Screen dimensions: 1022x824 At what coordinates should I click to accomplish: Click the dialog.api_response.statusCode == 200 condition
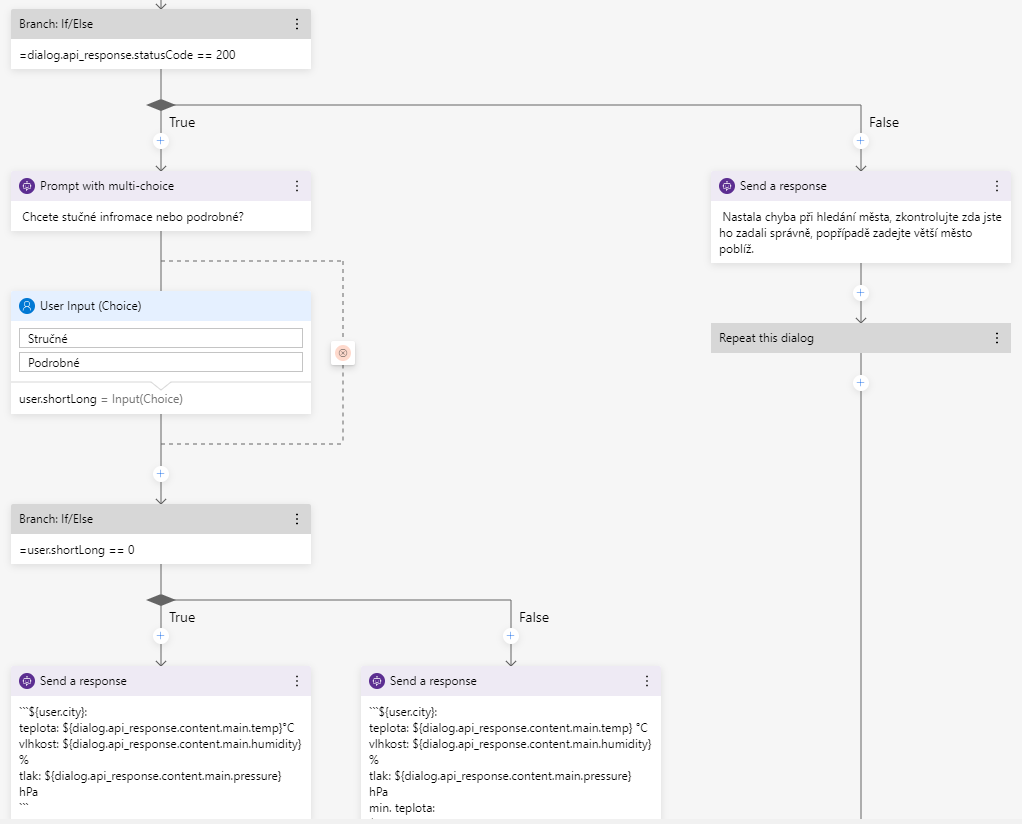pos(128,55)
